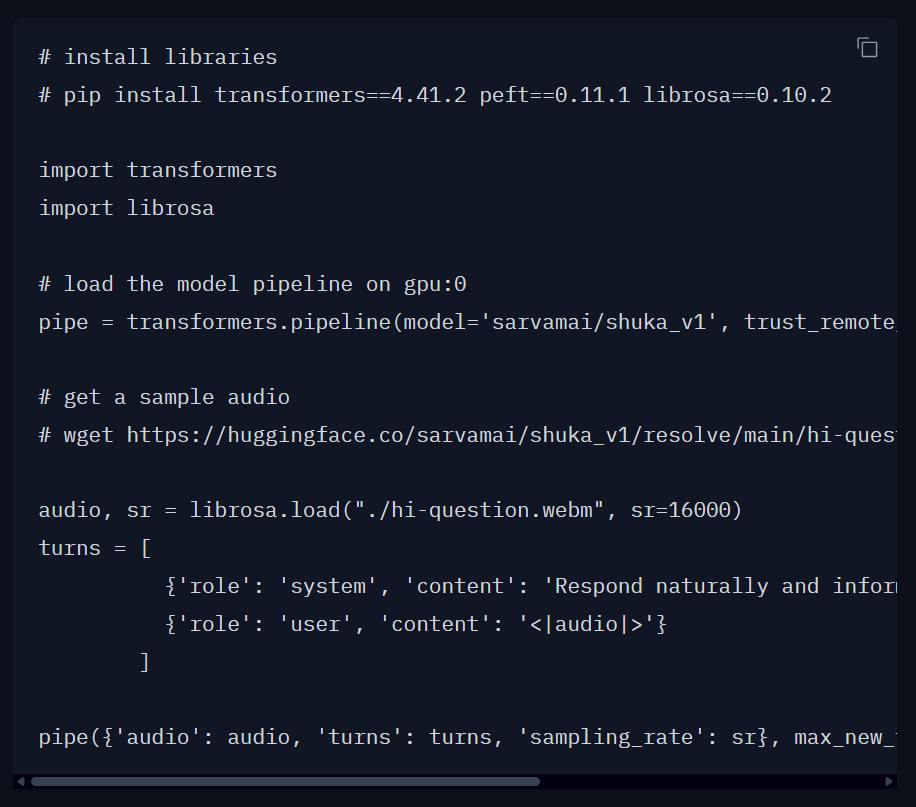Click the final pipe({'audio': audio...}) call line
This screenshot has width=916, height=807.
[467, 737]
